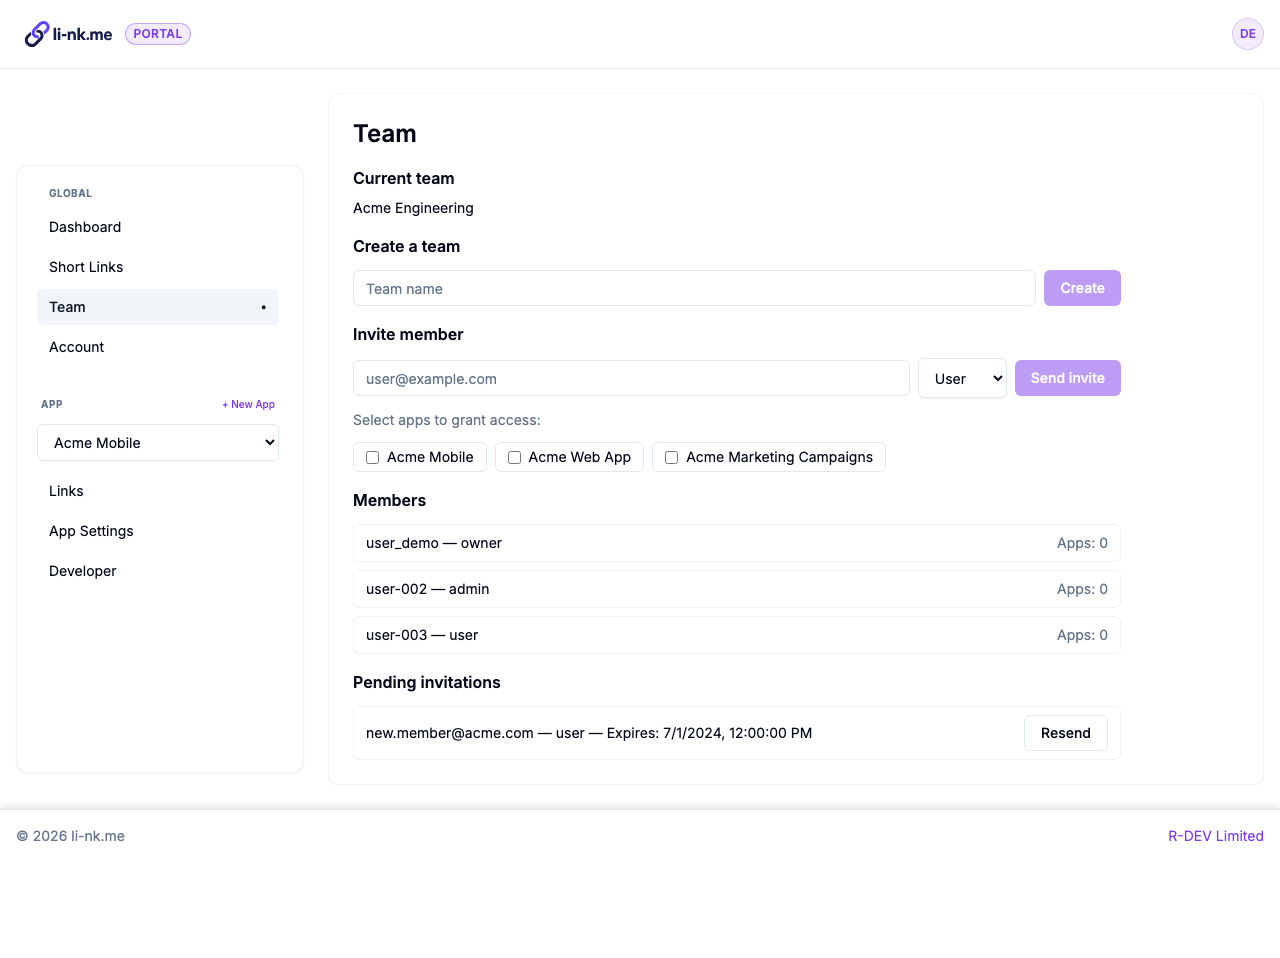Open the User role dropdown
The image size is (1280, 958).
(x=961, y=379)
